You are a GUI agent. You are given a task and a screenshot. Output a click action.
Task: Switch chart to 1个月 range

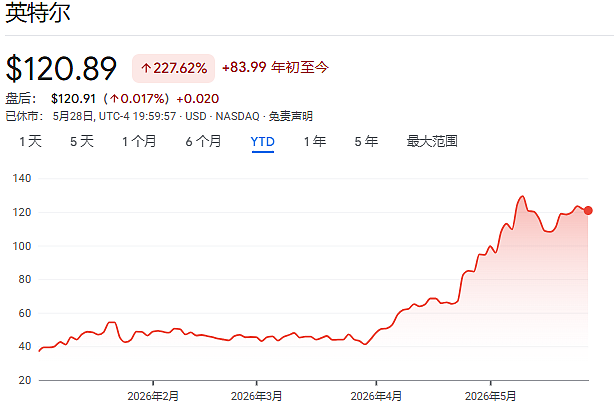click(x=139, y=141)
